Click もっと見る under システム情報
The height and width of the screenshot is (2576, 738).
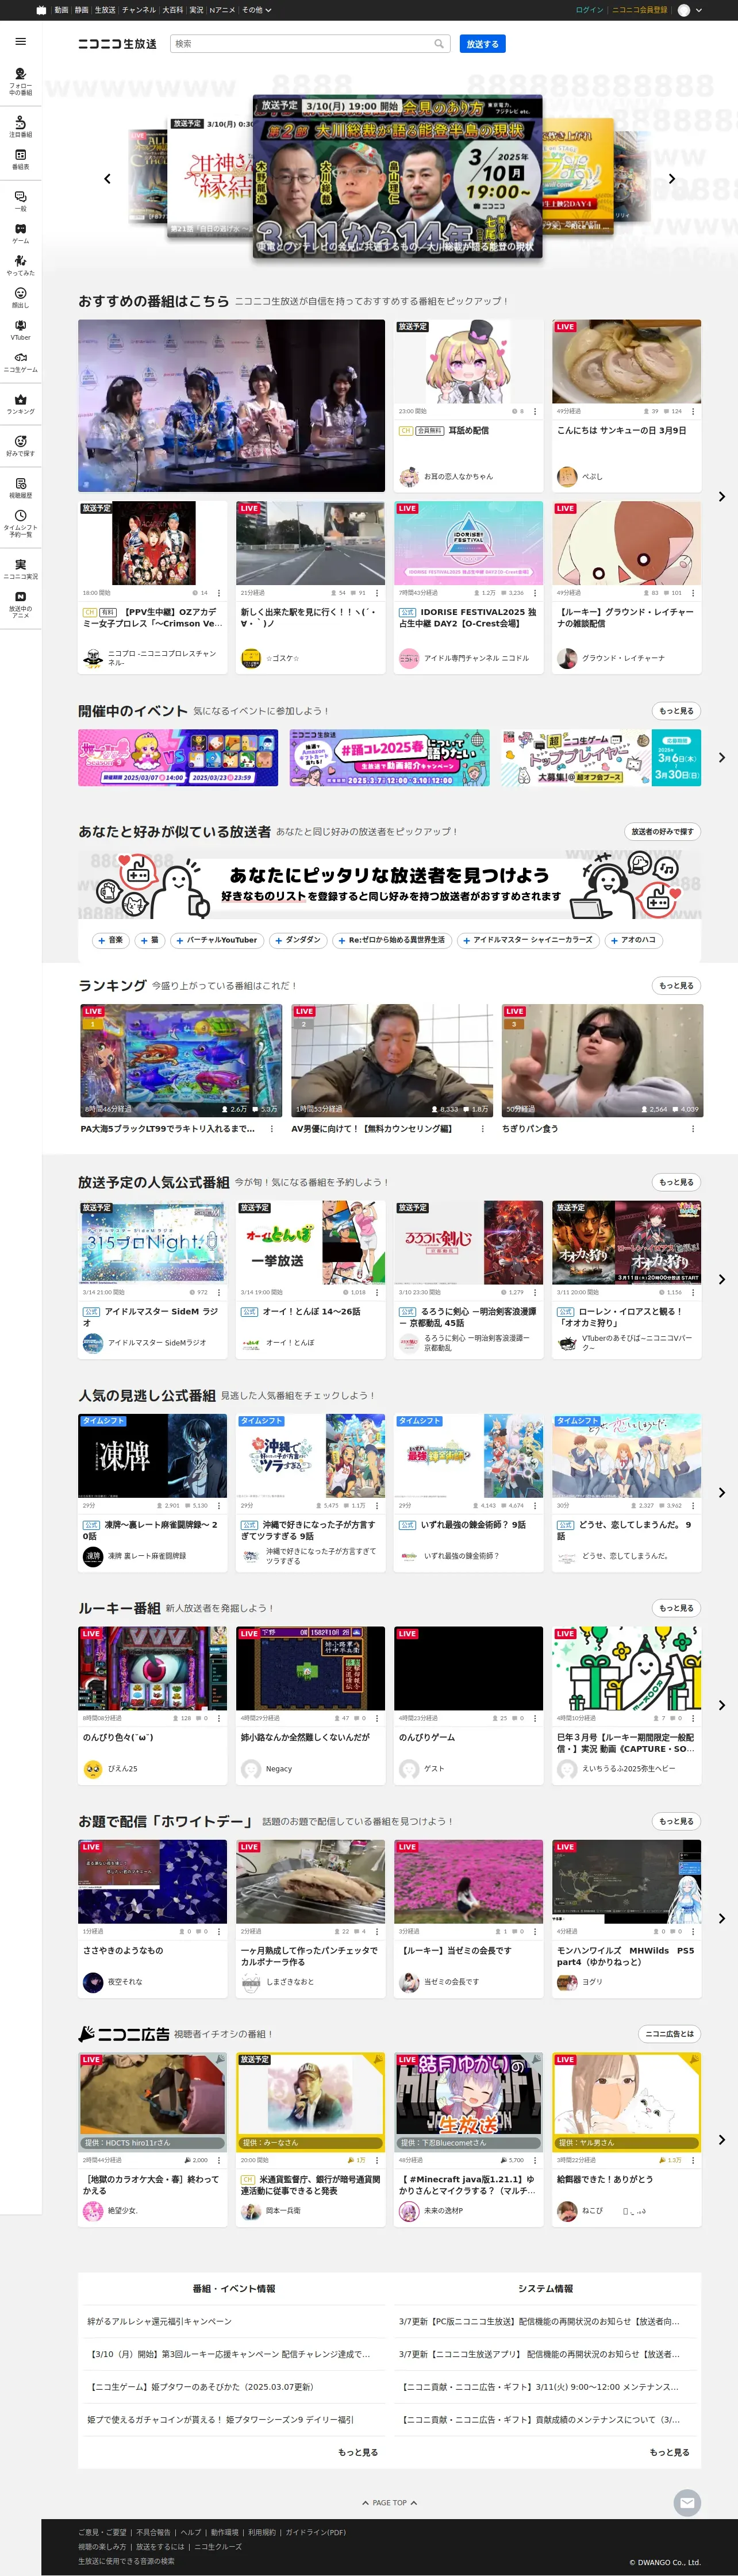pos(669,2451)
